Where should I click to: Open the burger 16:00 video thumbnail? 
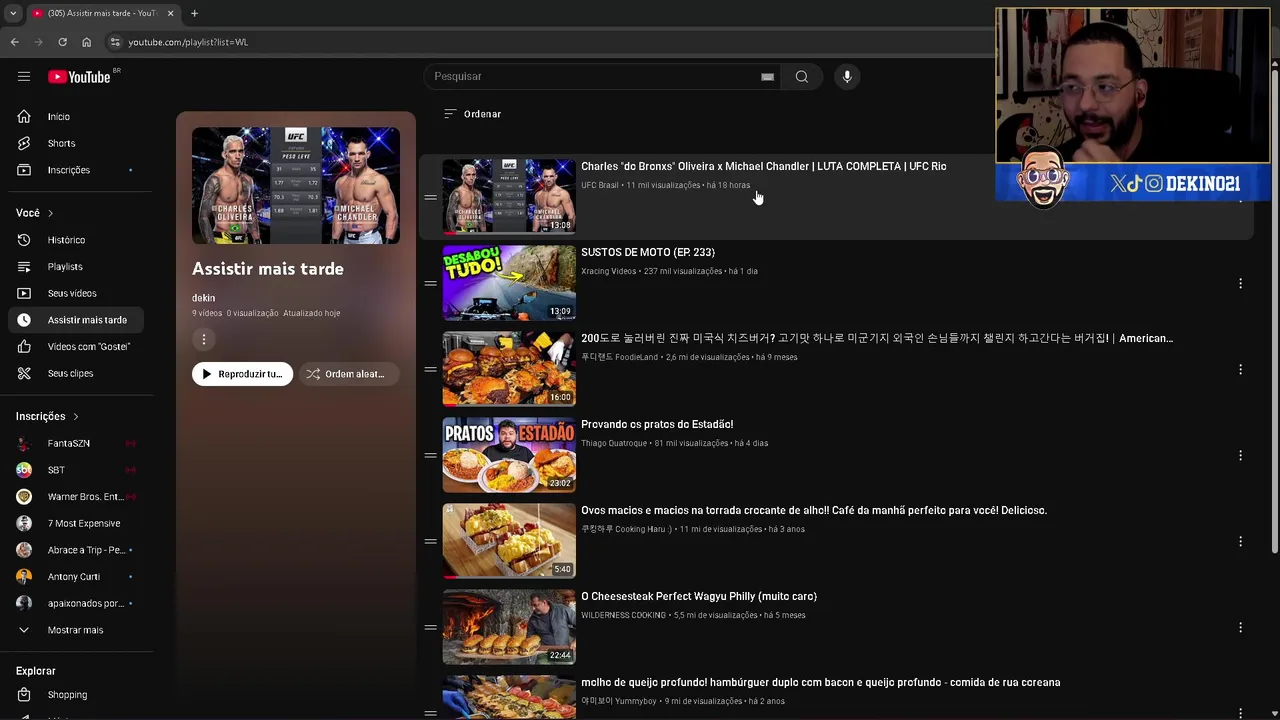pyautogui.click(x=509, y=369)
